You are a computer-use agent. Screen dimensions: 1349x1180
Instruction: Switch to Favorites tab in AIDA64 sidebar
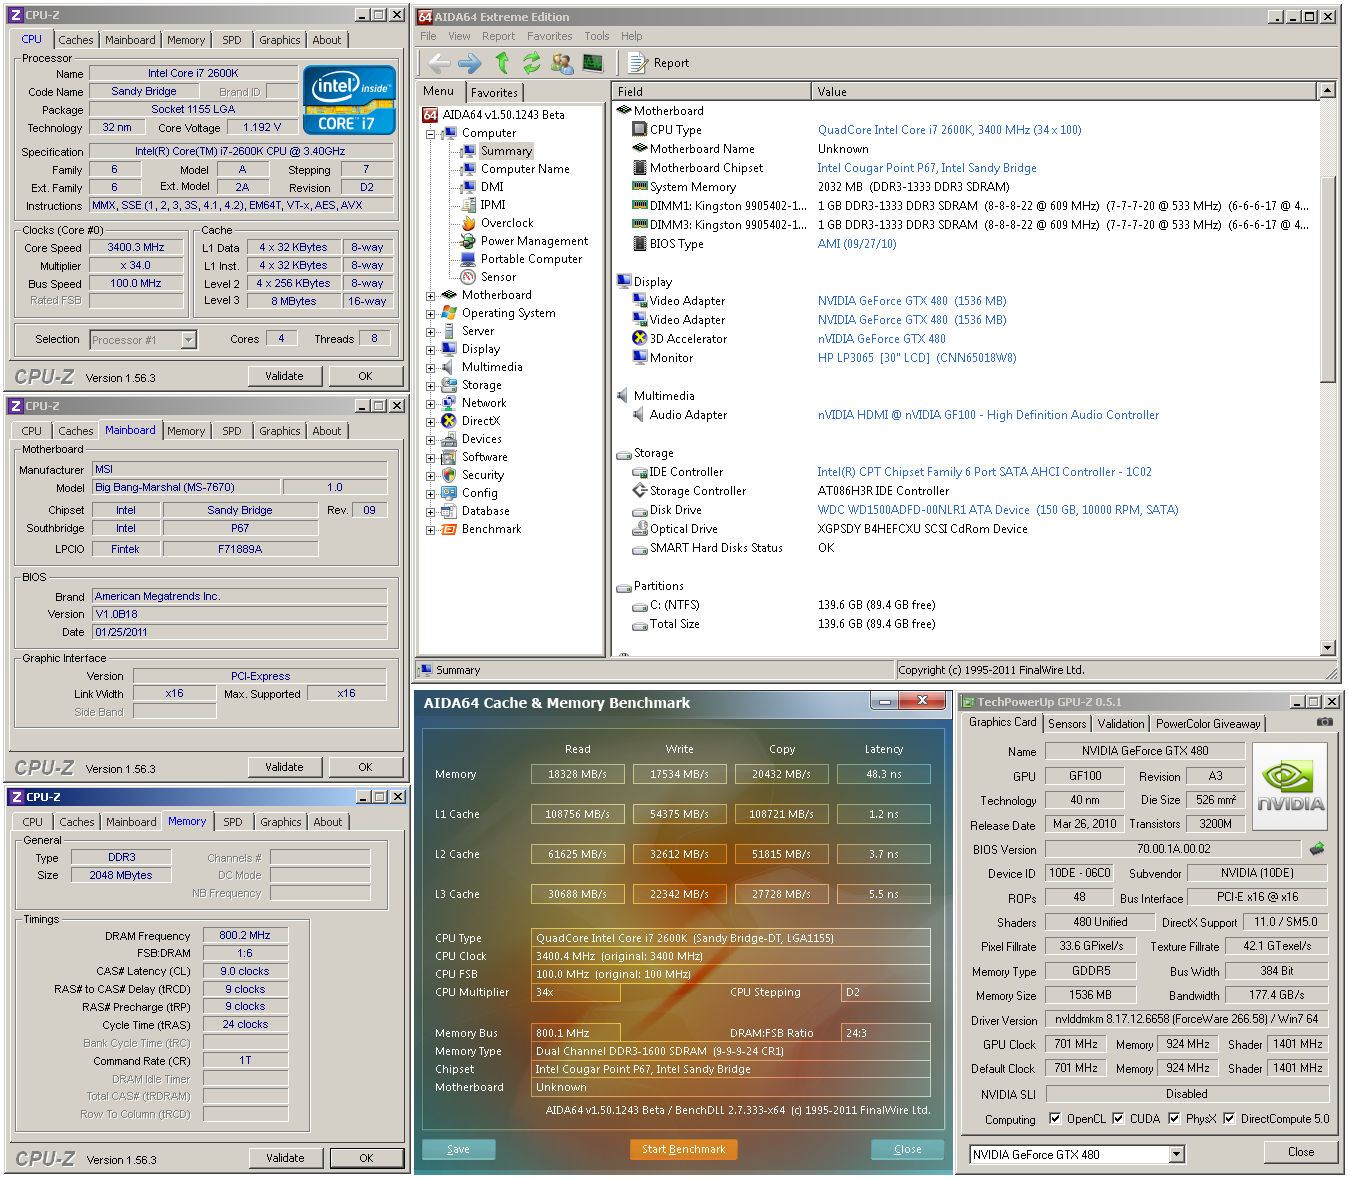click(x=494, y=93)
